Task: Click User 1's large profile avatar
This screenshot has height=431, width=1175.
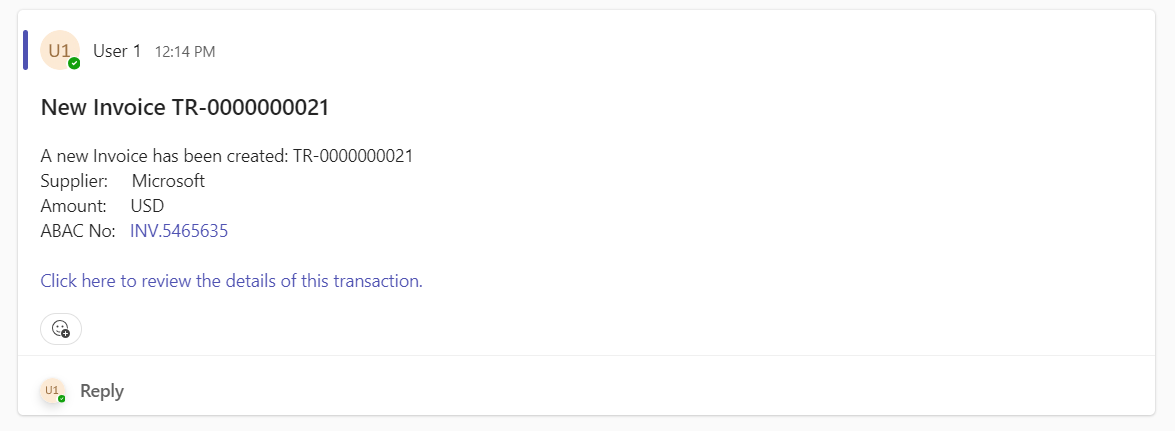Action: point(59,50)
